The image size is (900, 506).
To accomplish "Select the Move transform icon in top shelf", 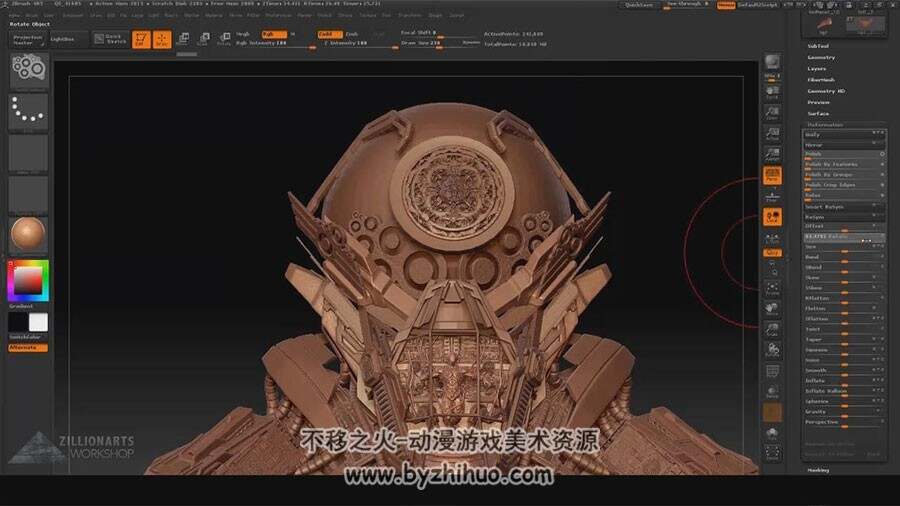I will 183,39.
